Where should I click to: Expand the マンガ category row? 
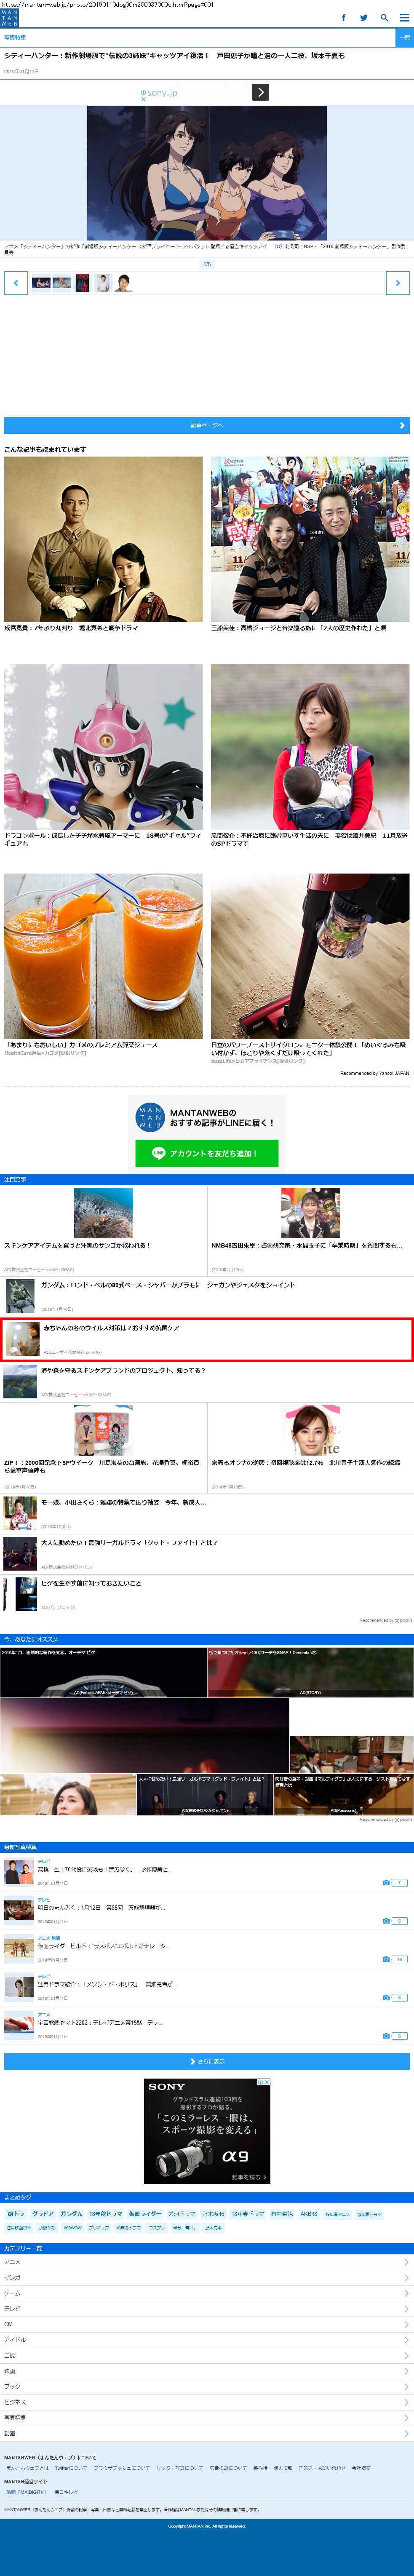pyautogui.click(x=207, y=2277)
